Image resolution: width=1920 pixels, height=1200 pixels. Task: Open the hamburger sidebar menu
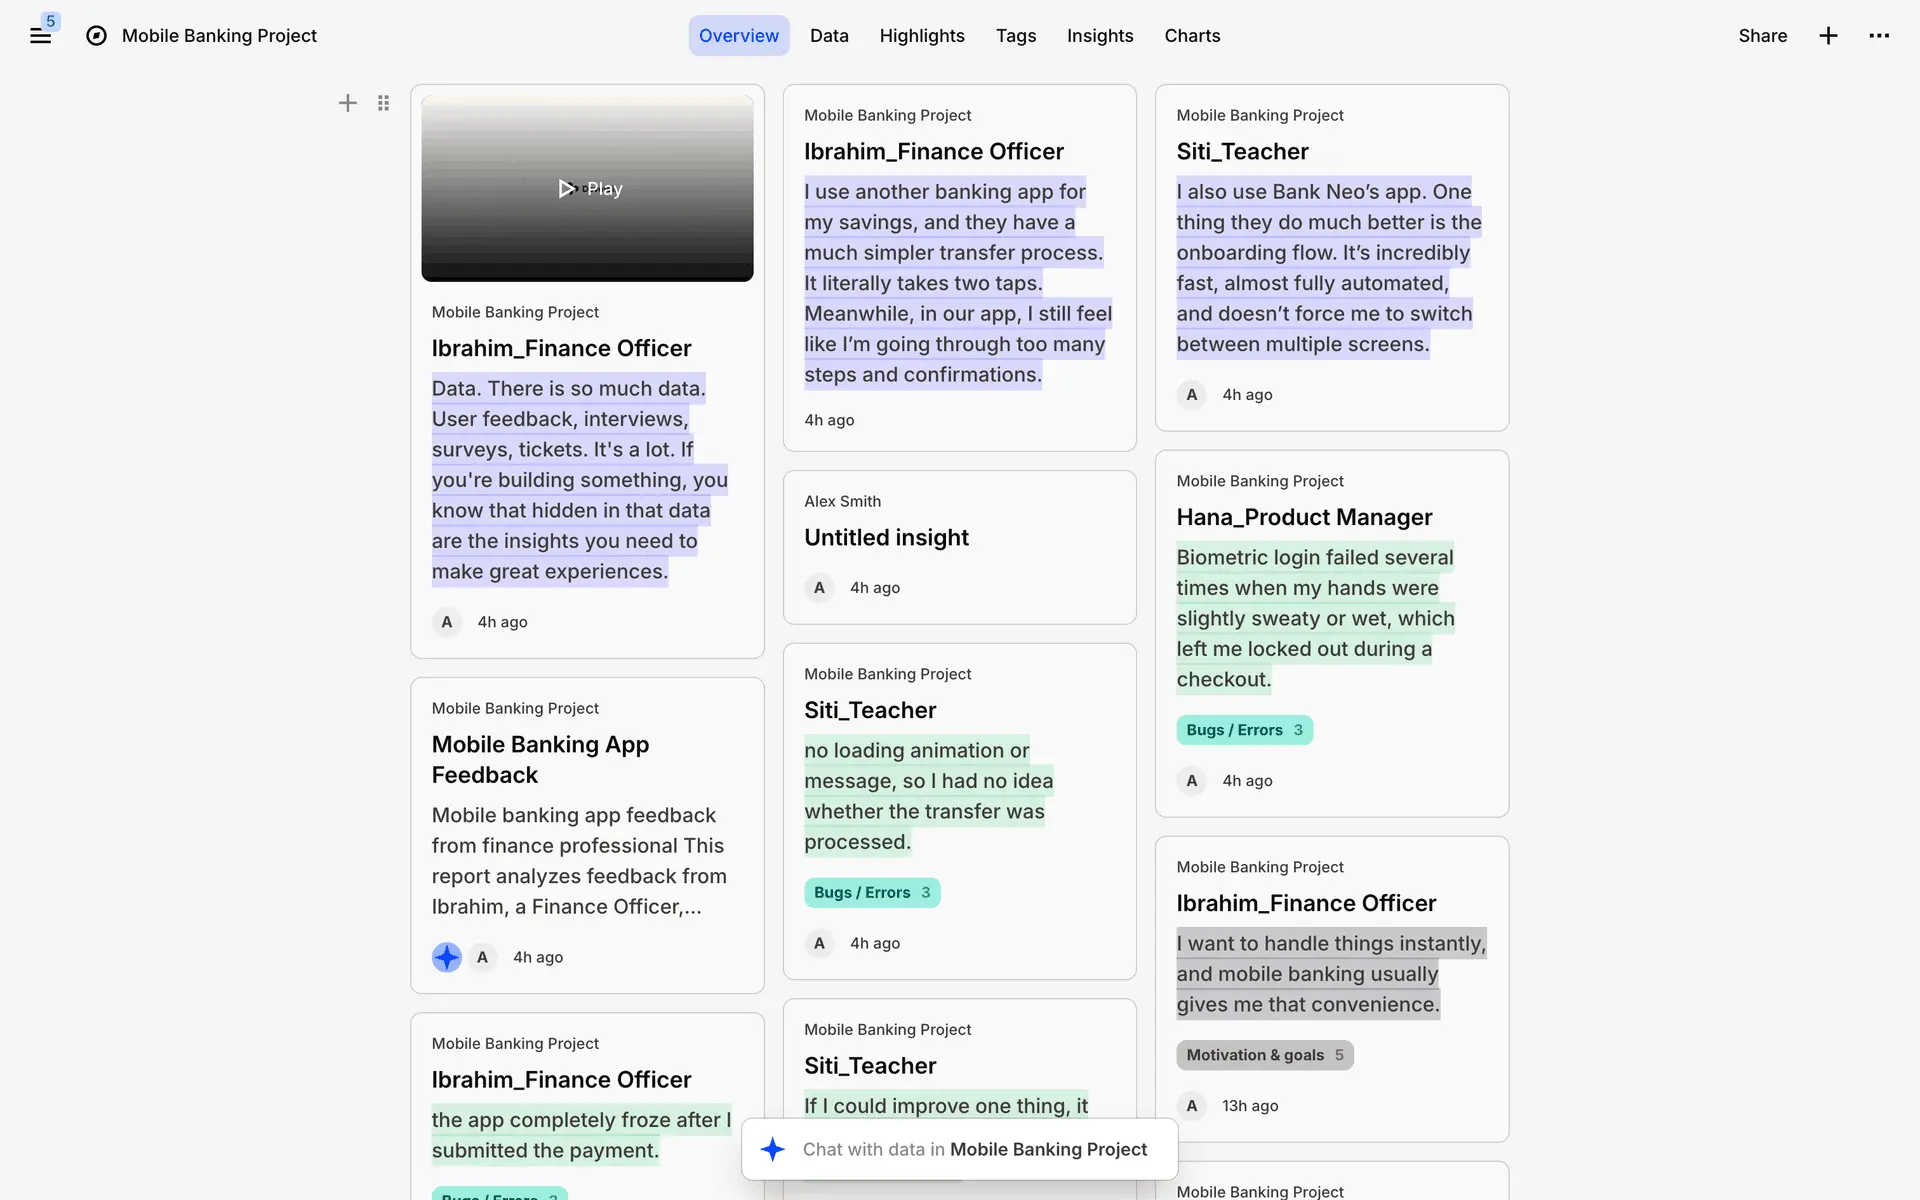(x=40, y=36)
